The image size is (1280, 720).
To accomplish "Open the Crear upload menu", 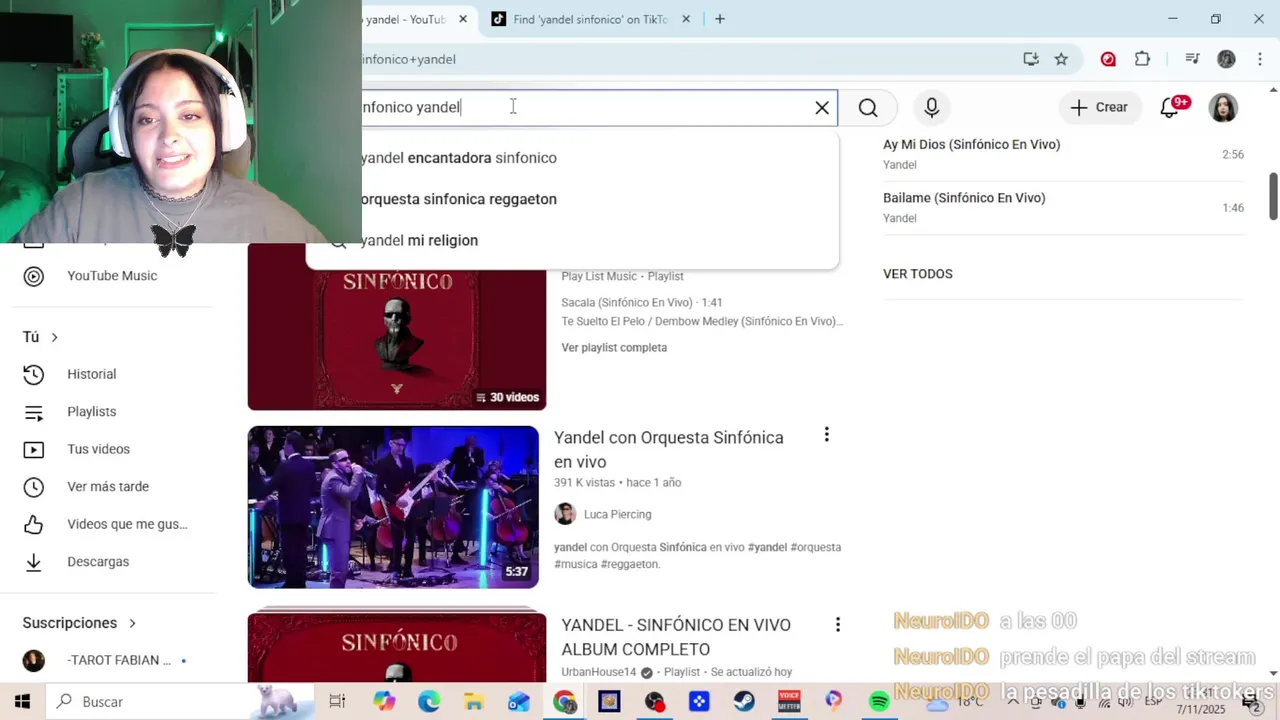I will click(x=1099, y=107).
